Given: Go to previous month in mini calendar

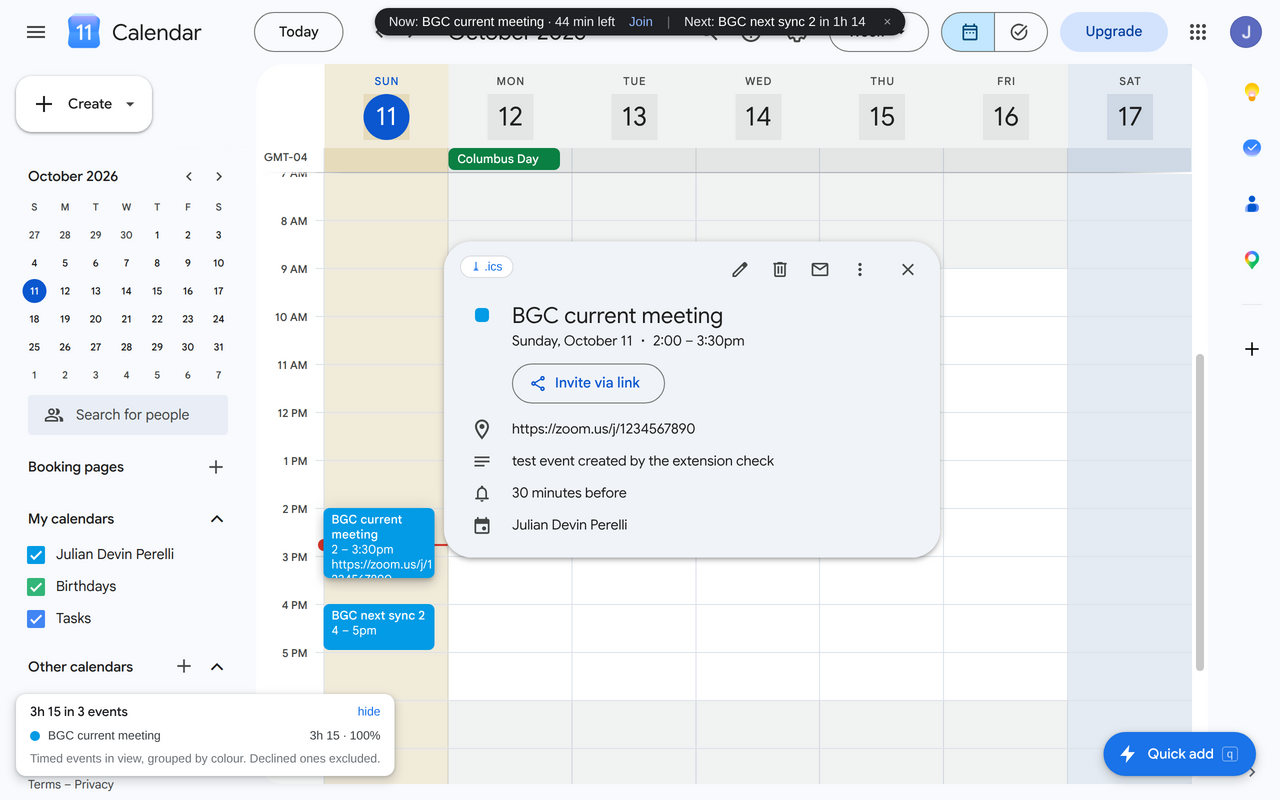Looking at the screenshot, I should coord(189,176).
